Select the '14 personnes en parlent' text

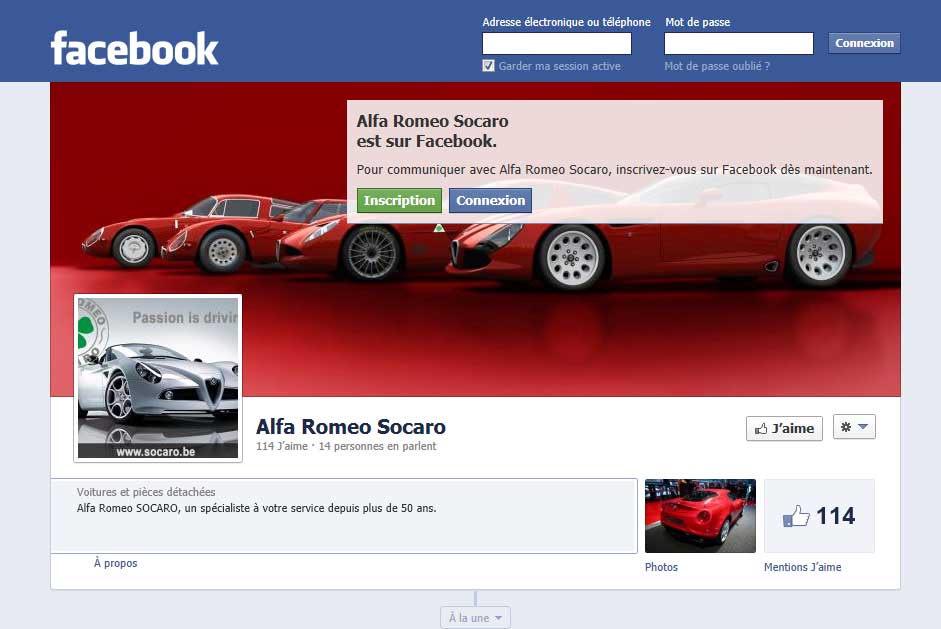(x=377, y=446)
